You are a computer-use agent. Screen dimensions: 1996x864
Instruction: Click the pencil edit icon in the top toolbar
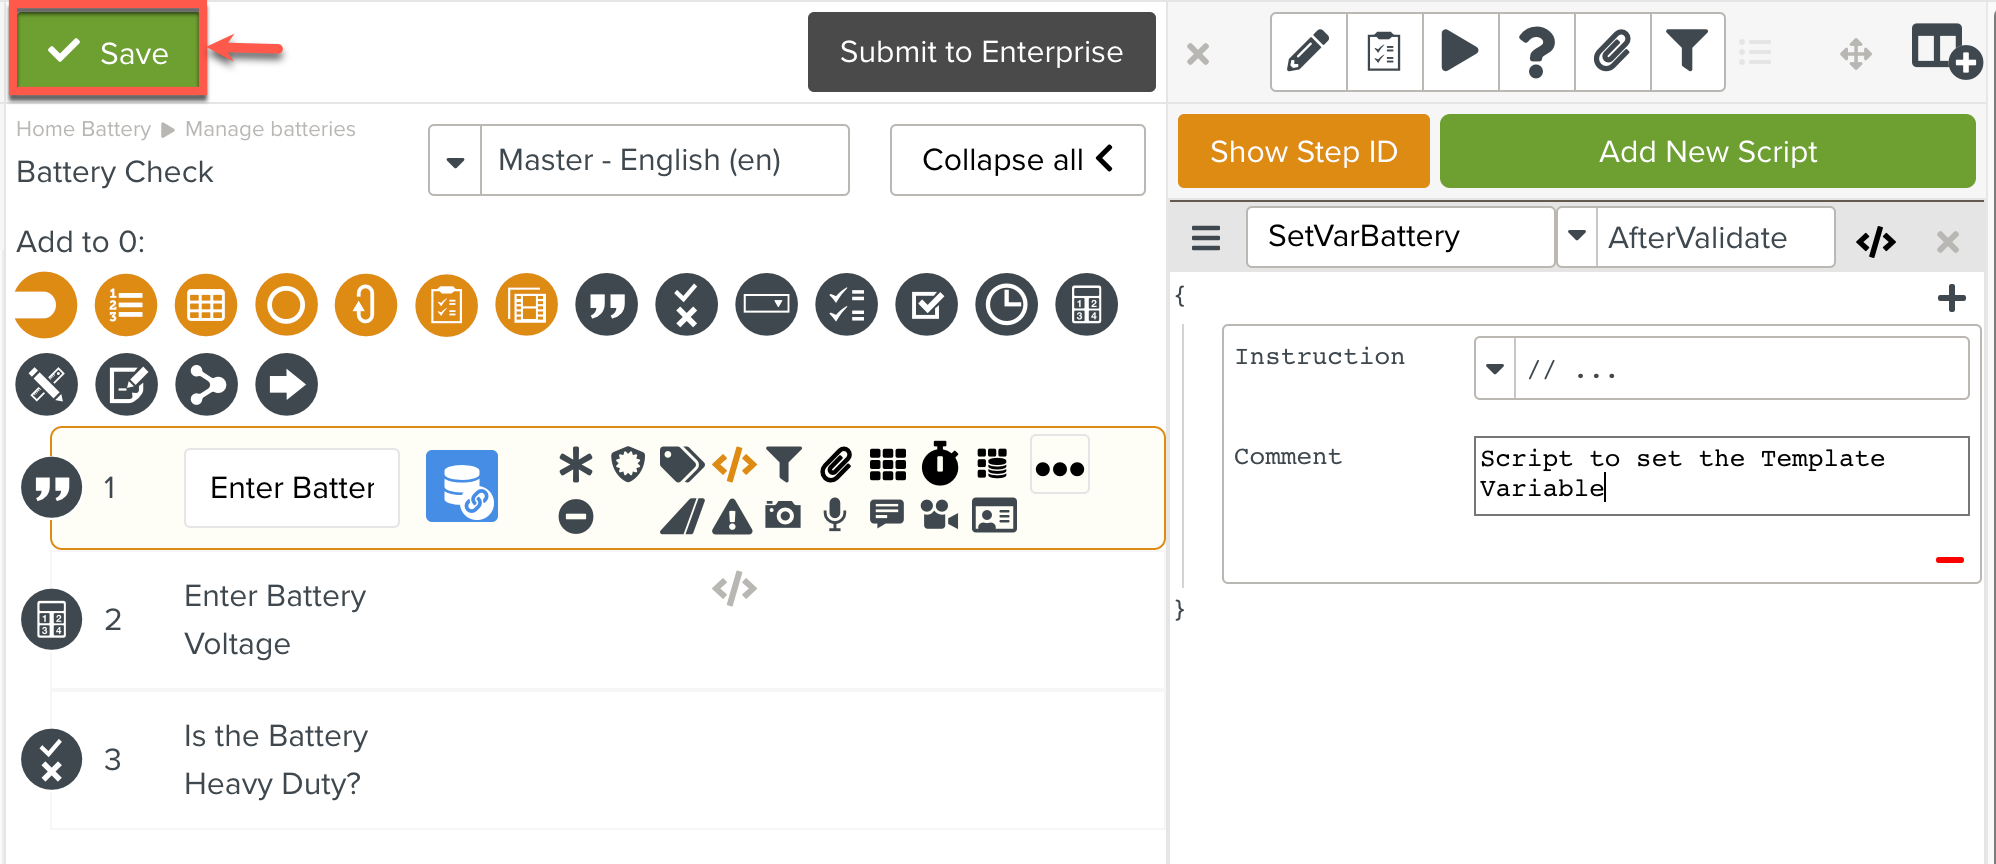coord(1308,51)
